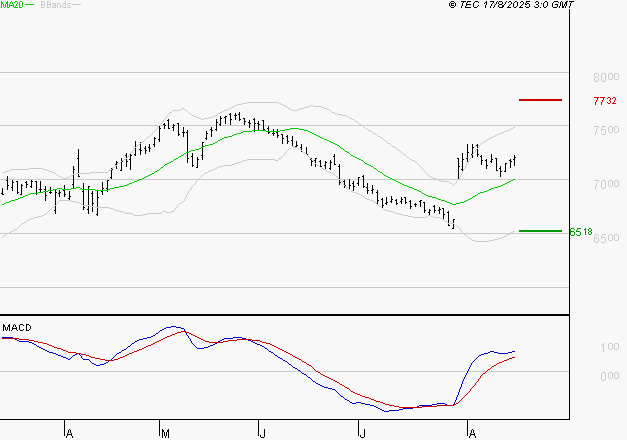The height and width of the screenshot is (440, 627).
Task: Click the M month label
Action: click(x=165, y=433)
